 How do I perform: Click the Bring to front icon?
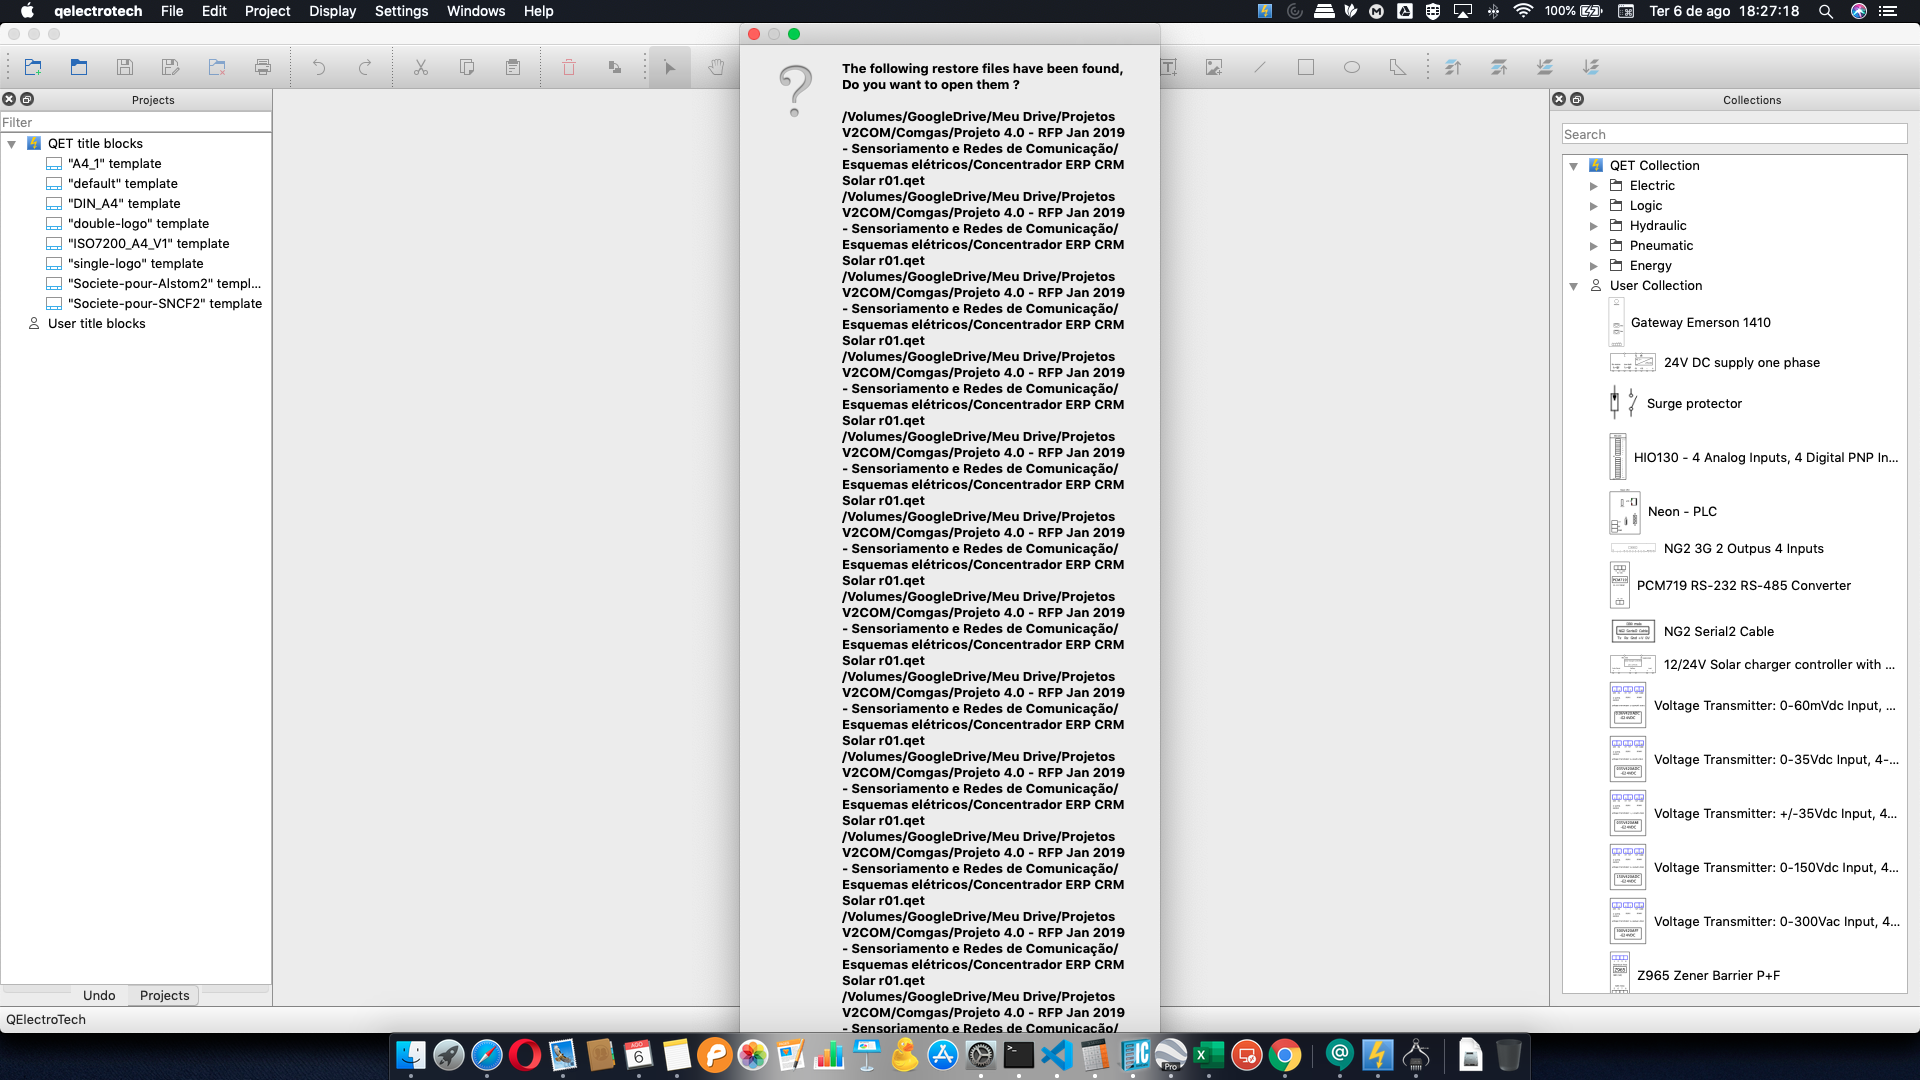tap(1453, 67)
